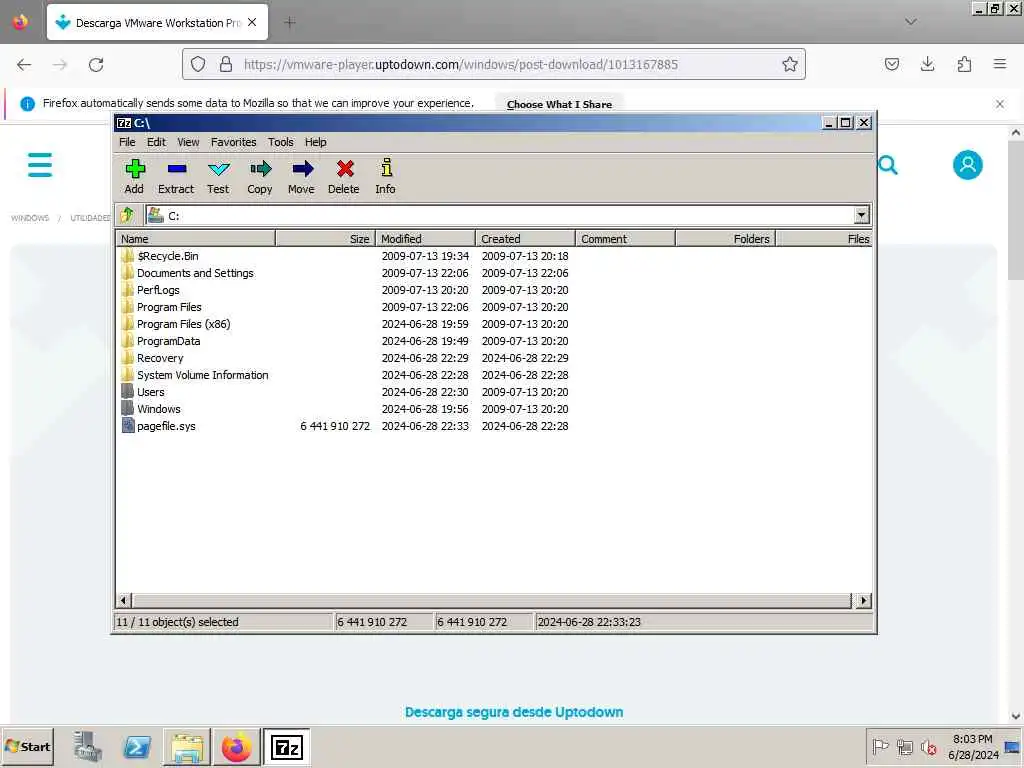Open the View menu in 7-Zip
1024x768 pixels.
(x=188, y=142)
